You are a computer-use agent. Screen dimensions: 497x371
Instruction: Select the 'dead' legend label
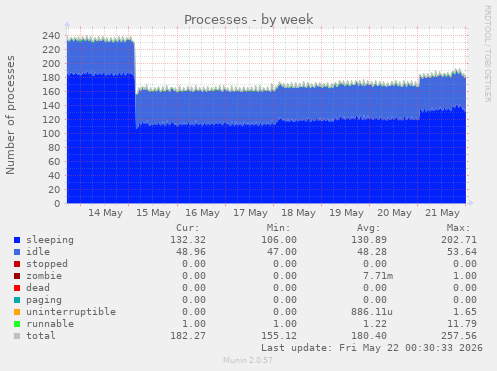tap(38, 288)
